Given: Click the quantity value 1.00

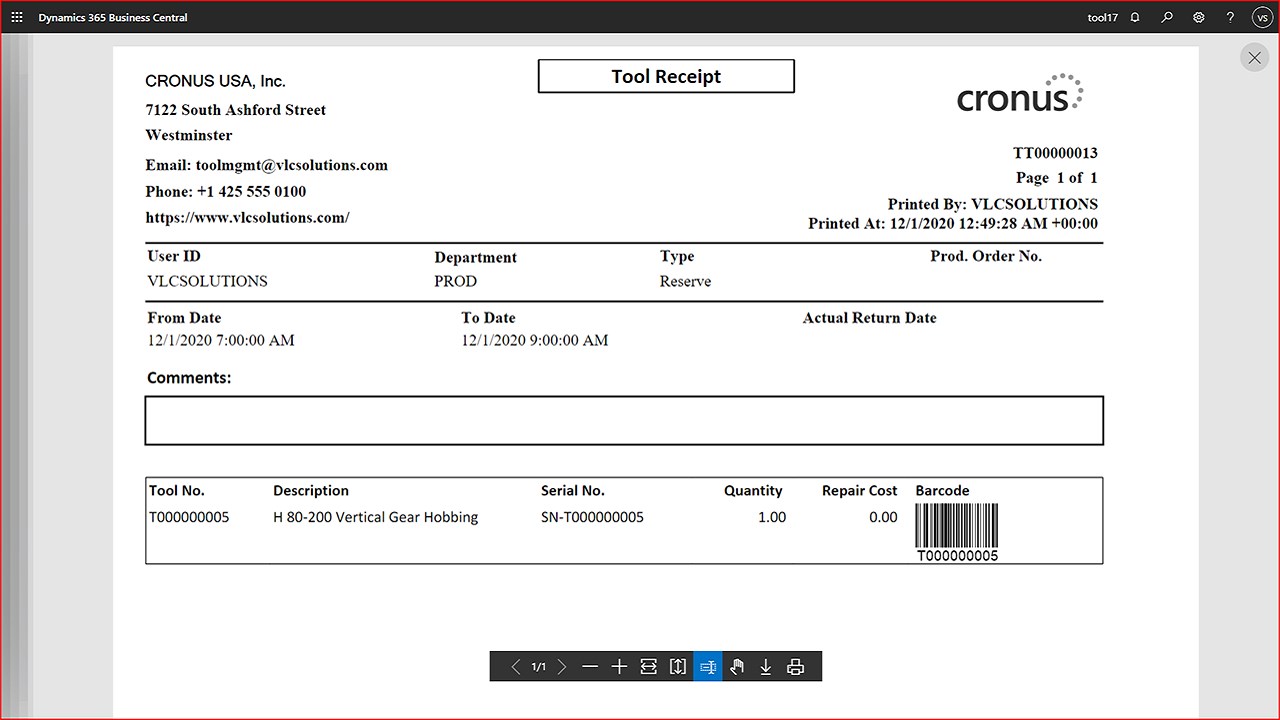Looking at the screenshot, I should point(771,517).
